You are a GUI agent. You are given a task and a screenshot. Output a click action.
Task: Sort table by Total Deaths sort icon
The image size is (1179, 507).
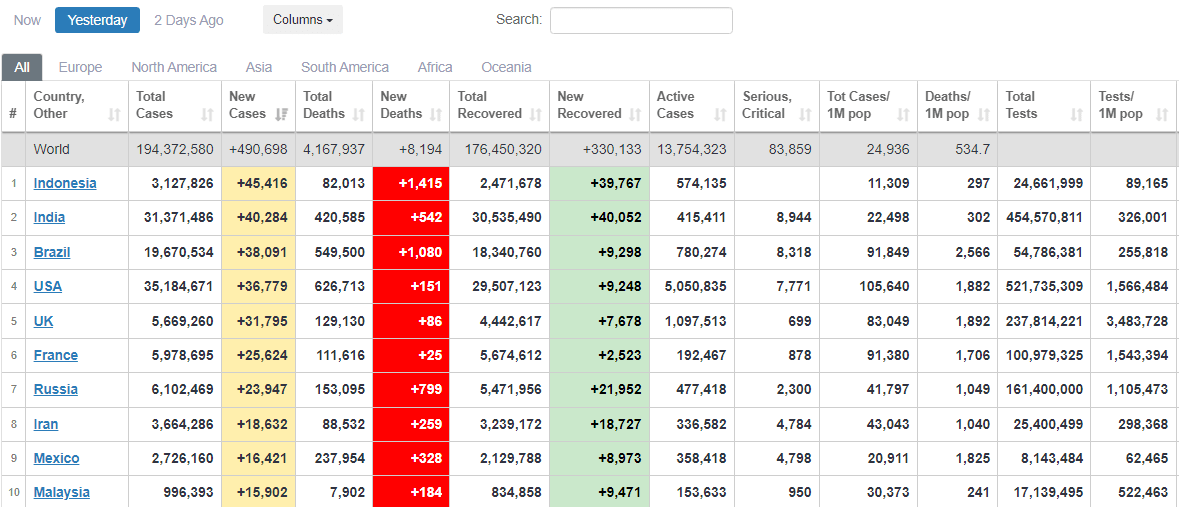358,114
